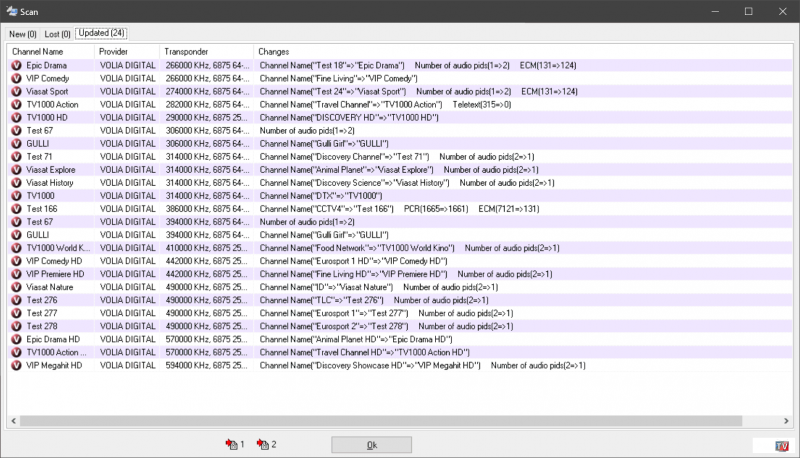Click the bottom icon labeled 1
This screenshot has height=458, width=800.
click(233, 445)
